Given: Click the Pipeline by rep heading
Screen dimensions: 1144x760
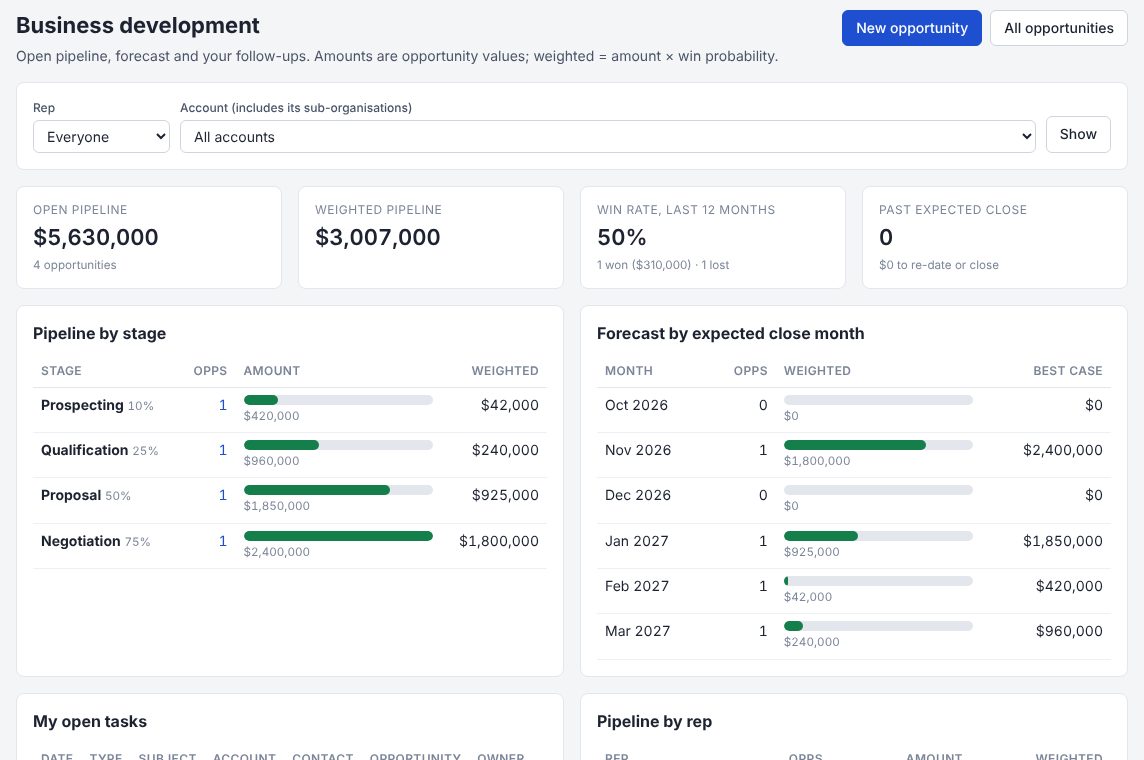Looking at the screenshot, I should click(x=654, y=721).
